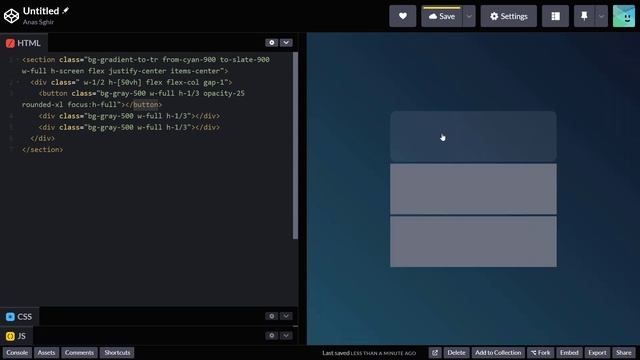640x360 pixels.
Task: Click the closing section tag line
Action: click(42, 150)
